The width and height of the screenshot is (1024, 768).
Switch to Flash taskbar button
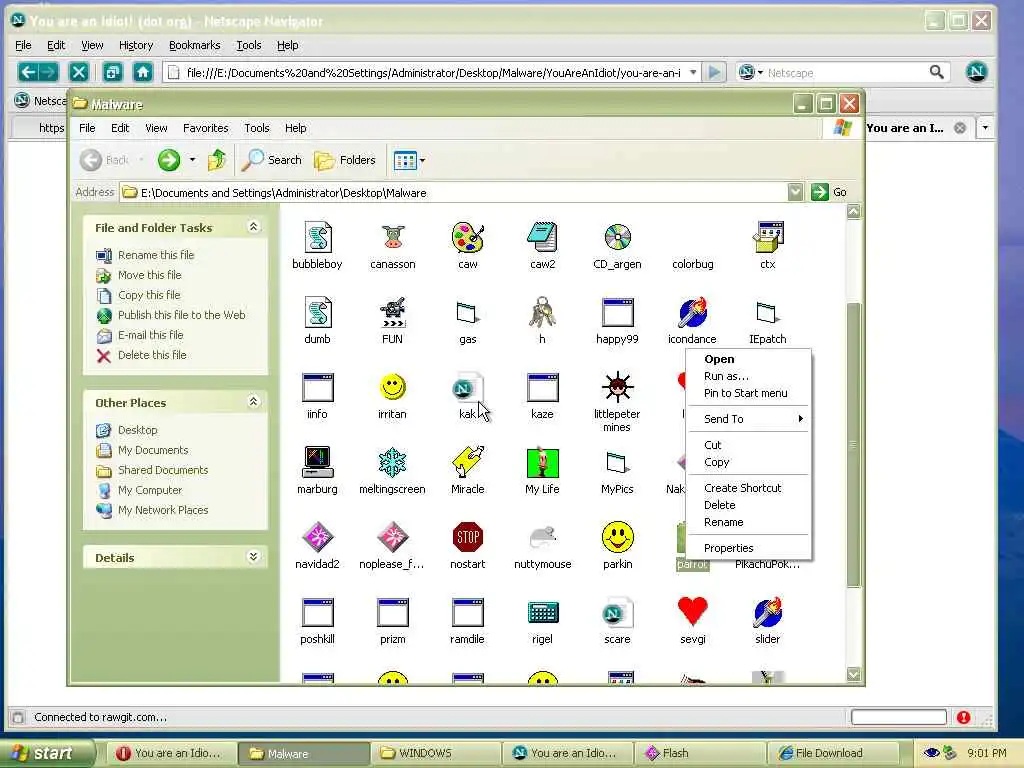699,753
